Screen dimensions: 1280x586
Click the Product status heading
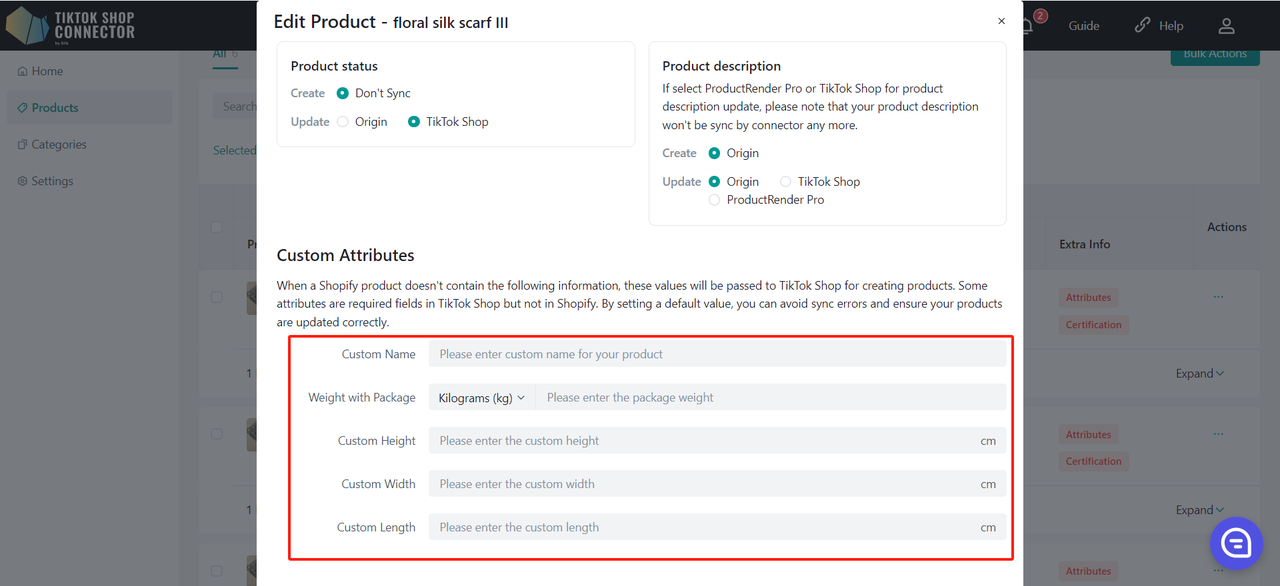pos(334,66)
